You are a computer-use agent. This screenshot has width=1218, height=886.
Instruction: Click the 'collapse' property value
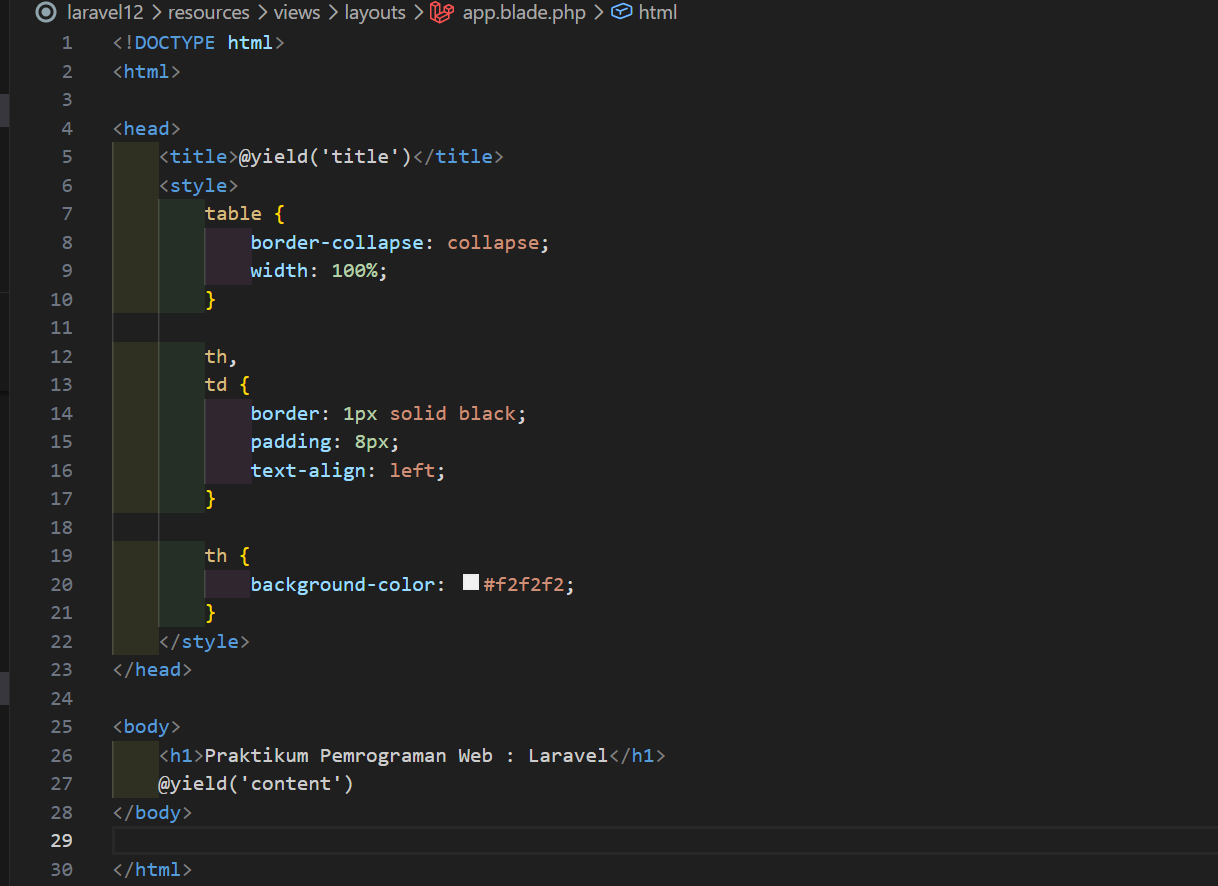point(493,243)
